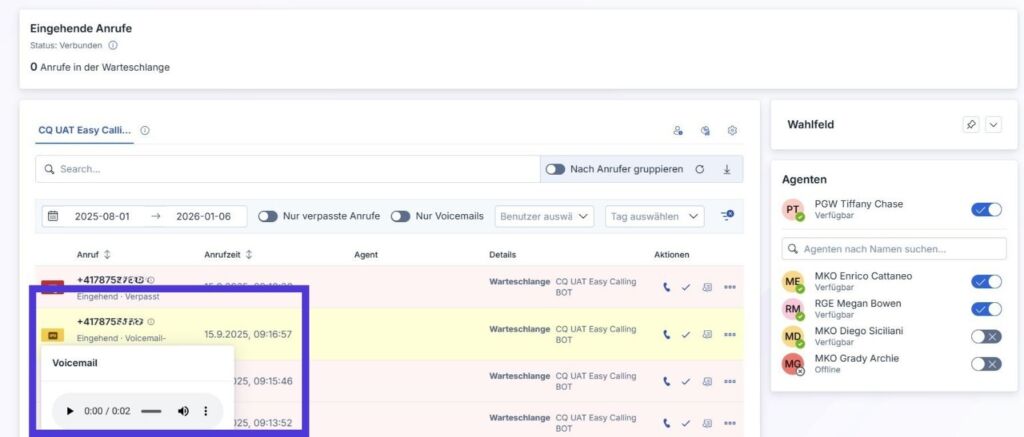The height and width of the screenshot is (437, 1024).
Task: Refresh the call list
Action: pos(699,169)
